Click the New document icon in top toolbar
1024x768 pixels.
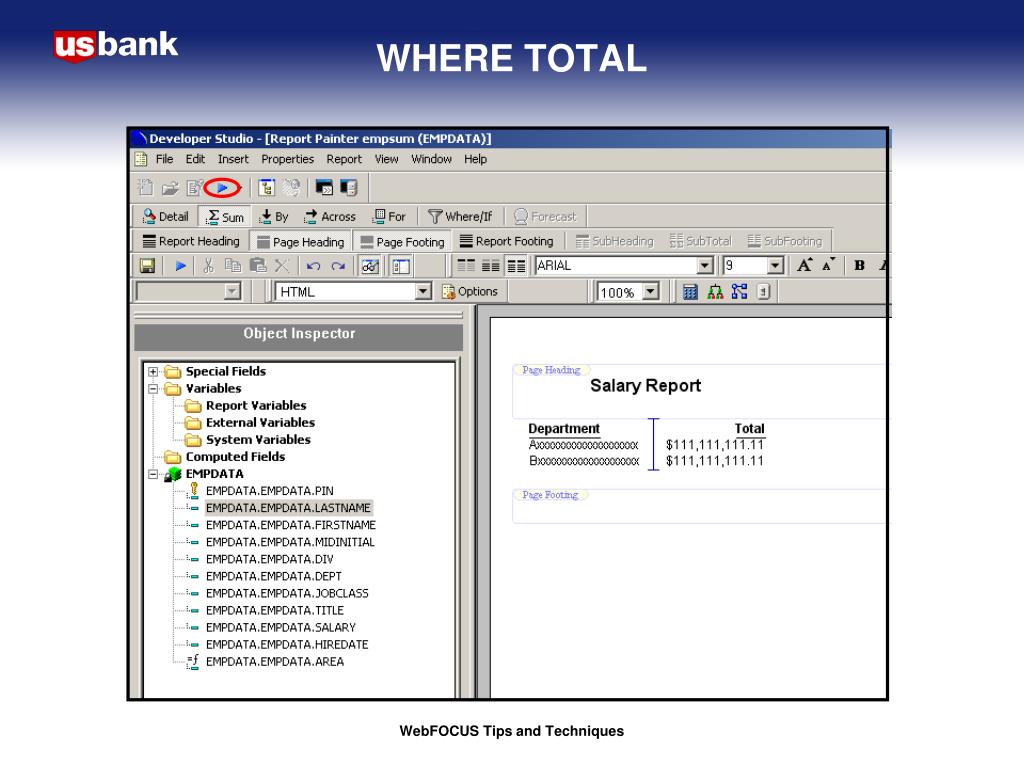[x=146, y=188]
